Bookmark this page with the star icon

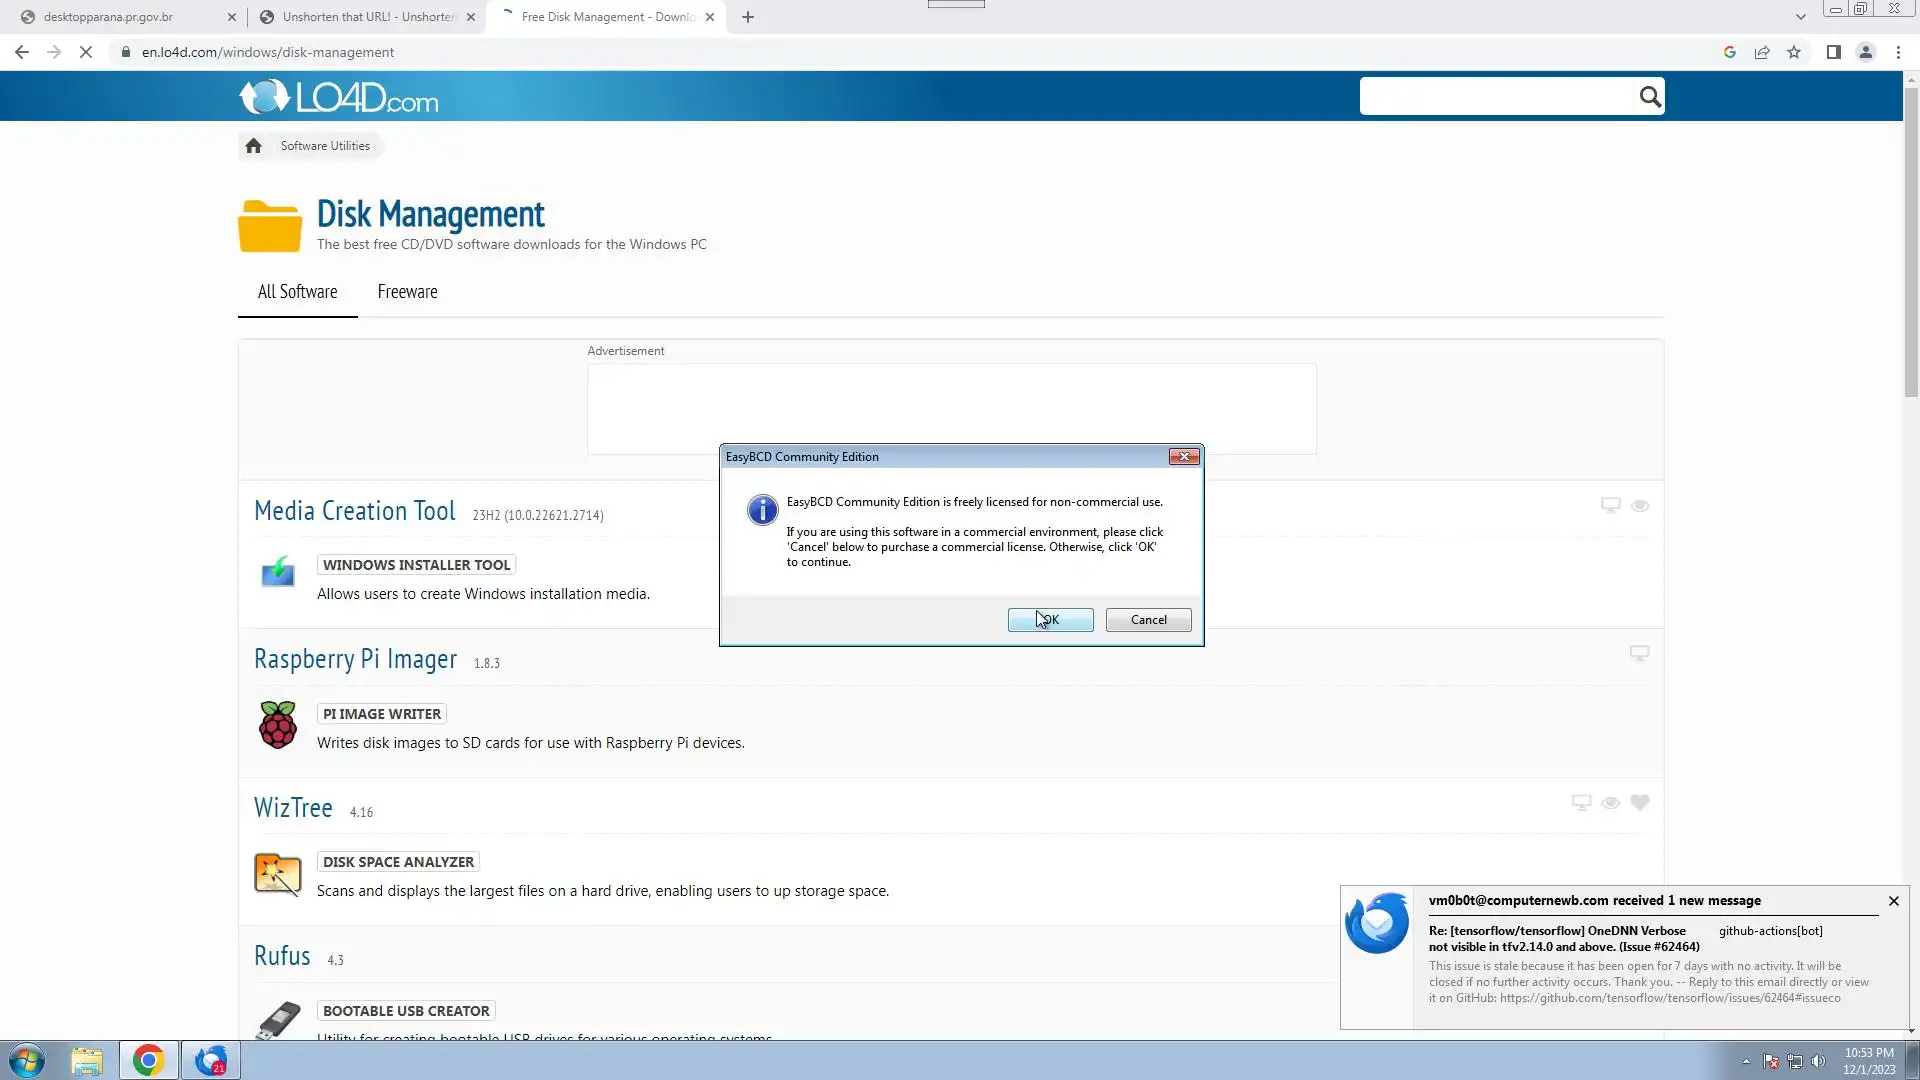coord(1794,52)
